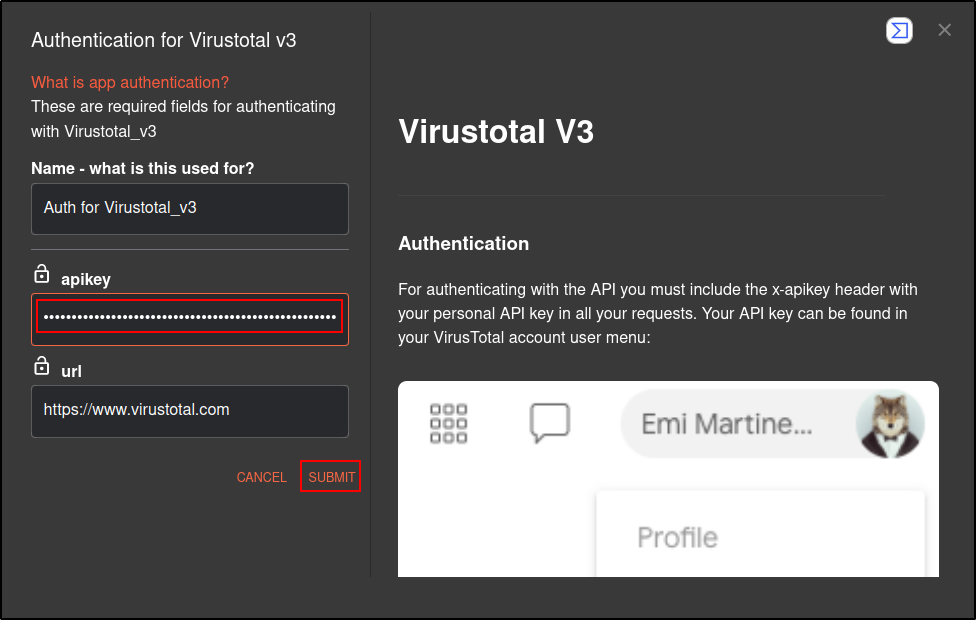Viewport: 976px width, 620px height.
Task: Select Profile in the user menu image
Action: coord(677,537)
